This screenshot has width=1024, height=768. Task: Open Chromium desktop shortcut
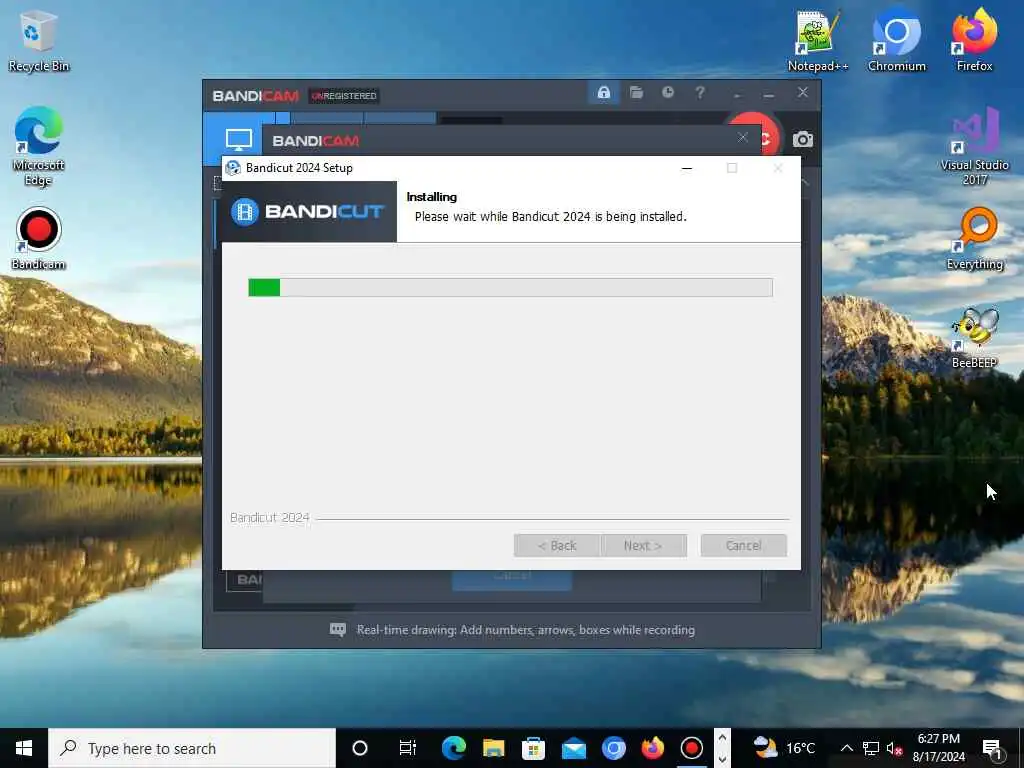(x=897, y=41)
